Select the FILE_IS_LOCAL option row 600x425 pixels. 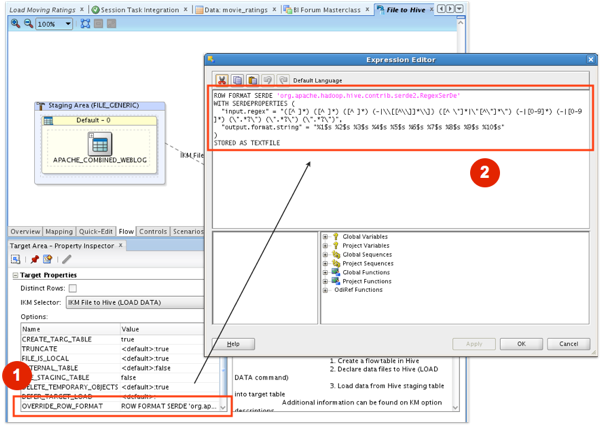point(120,358)
